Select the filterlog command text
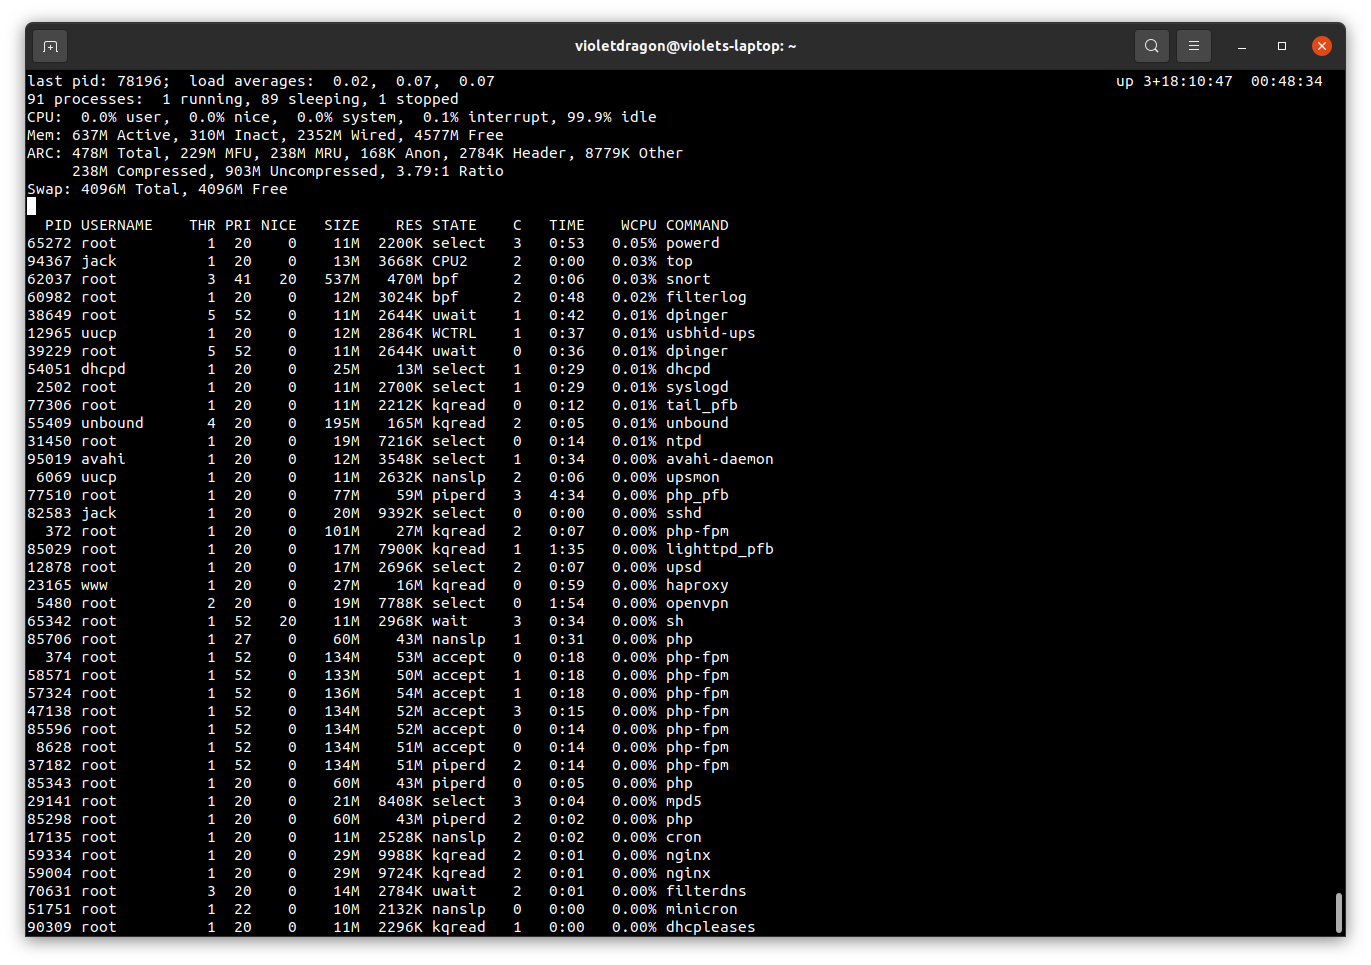This screenshot has height=965, width=1371. tap(707, 297)
